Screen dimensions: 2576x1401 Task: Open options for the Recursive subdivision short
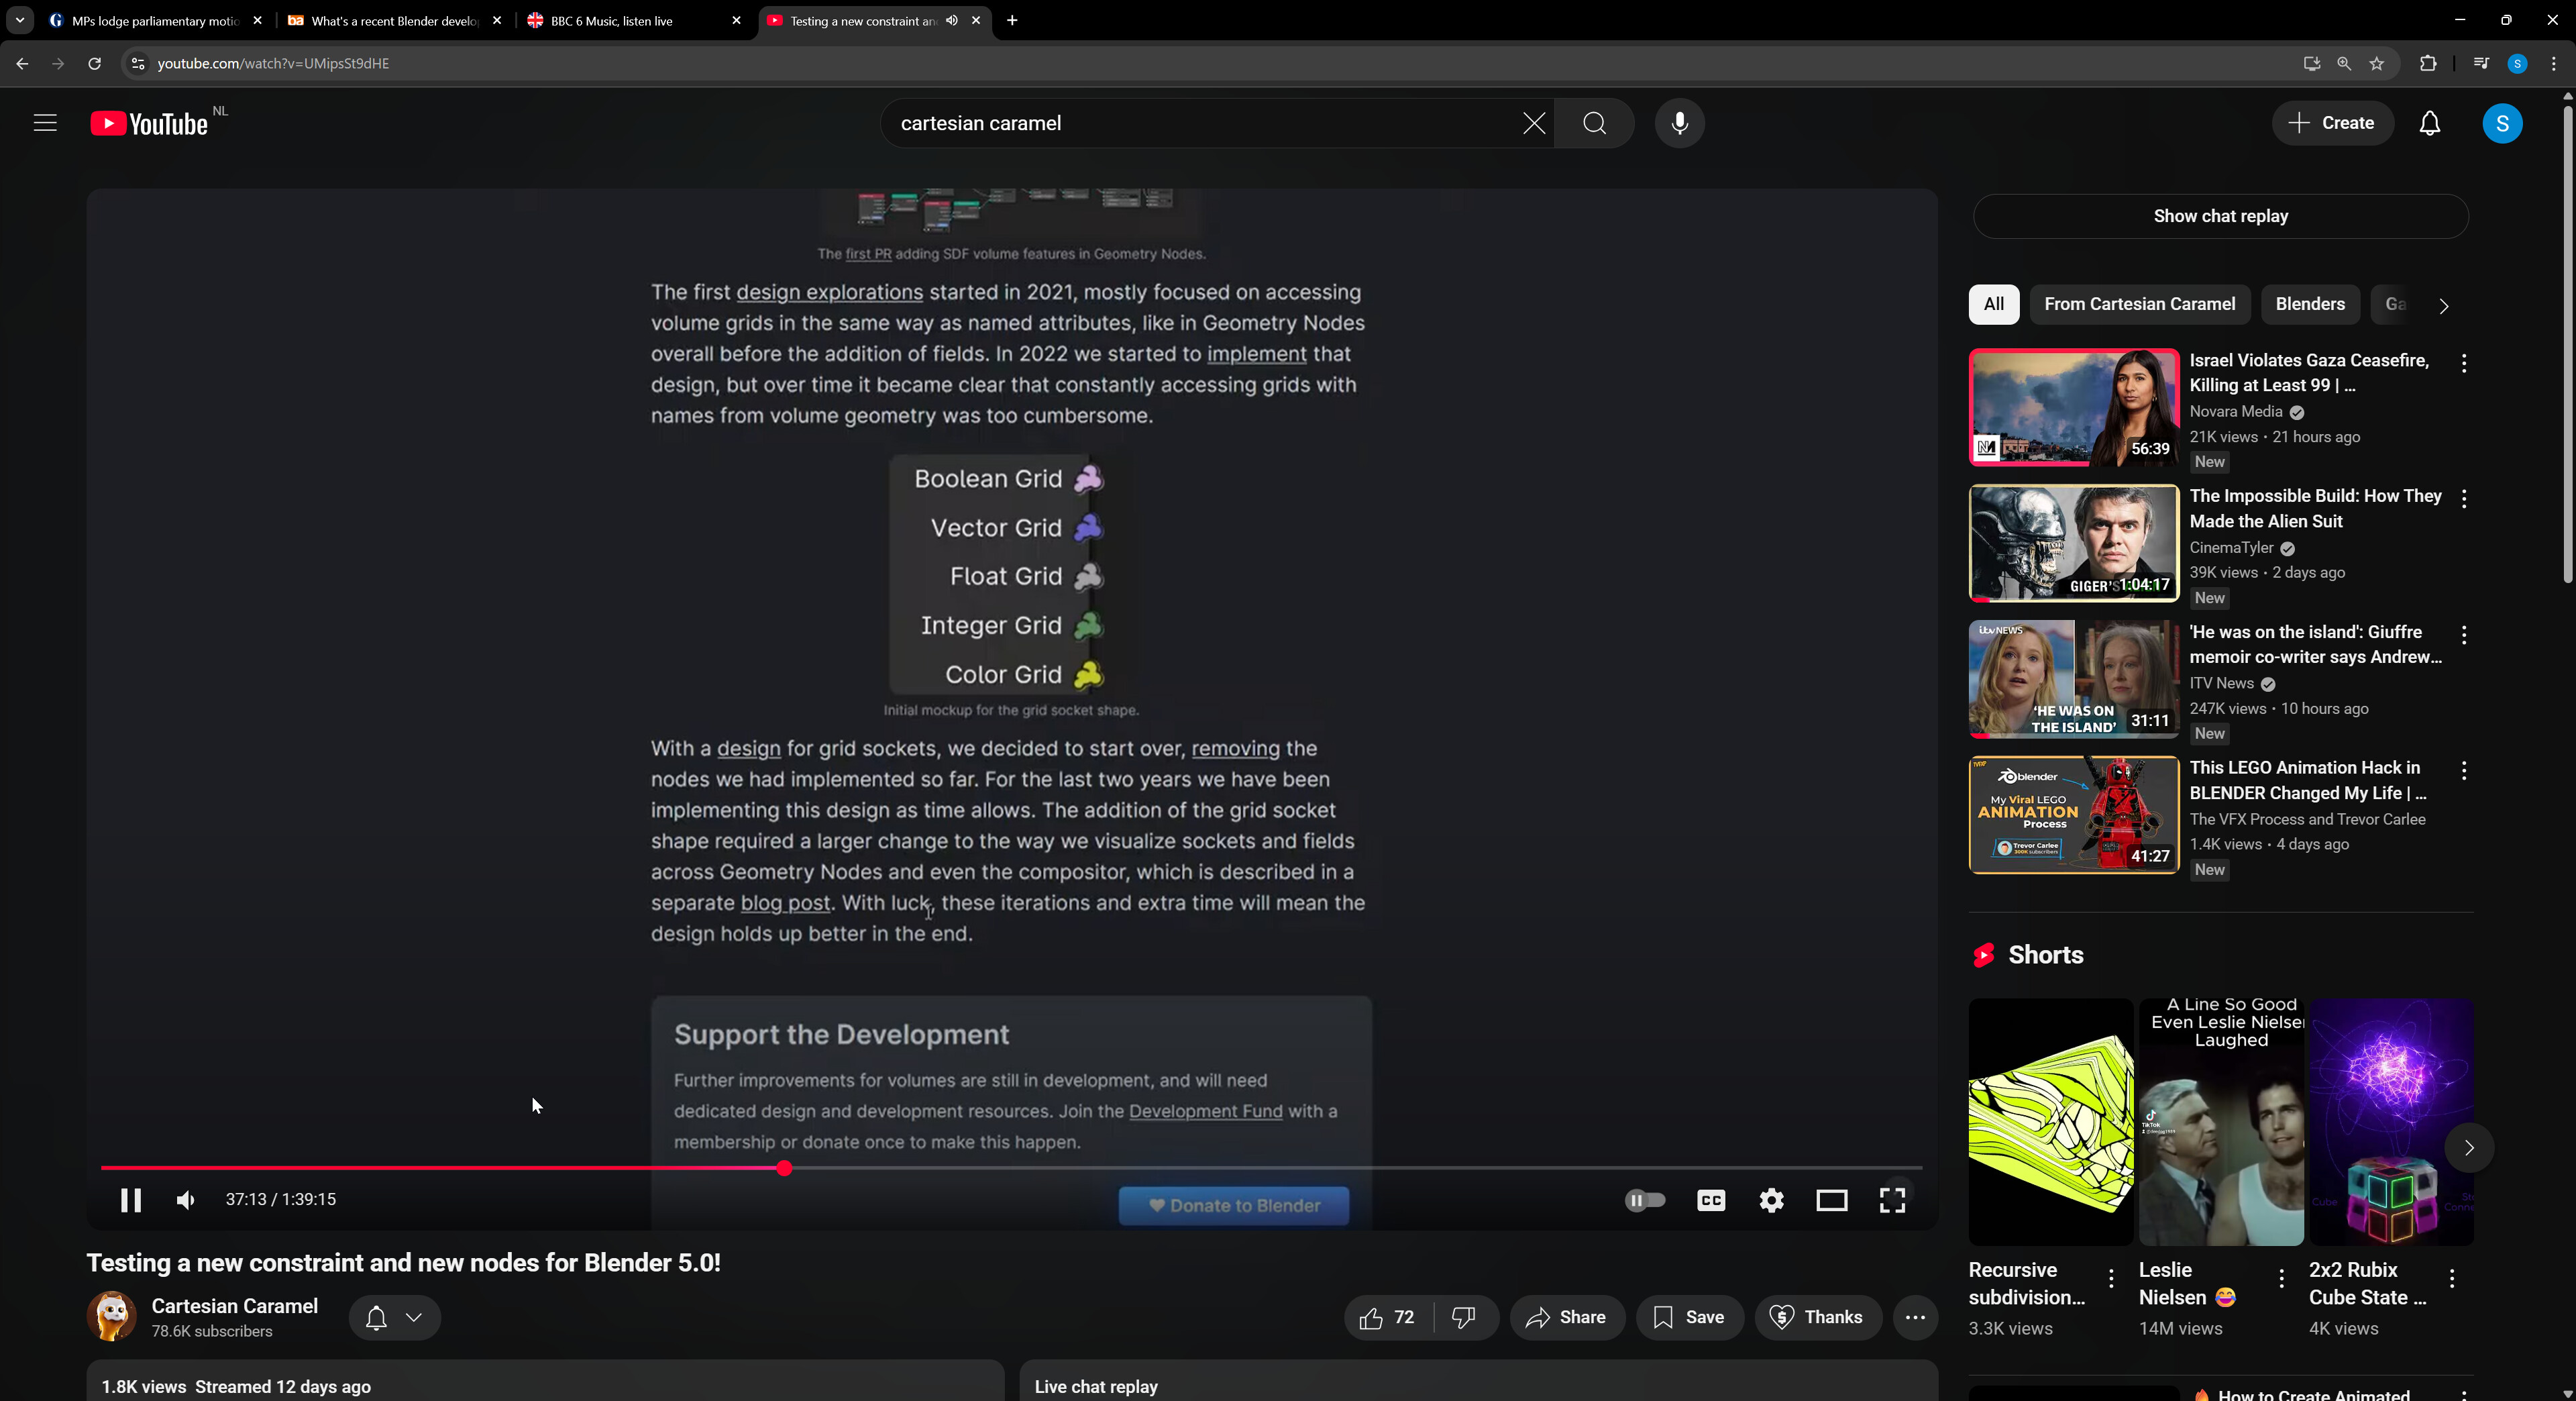[x=2111, y=1278]
